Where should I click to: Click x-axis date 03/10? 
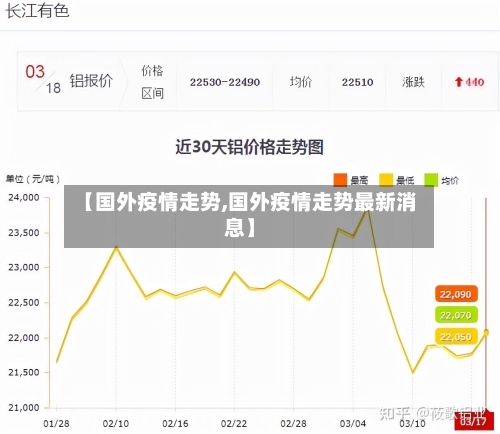click(412, 424)
